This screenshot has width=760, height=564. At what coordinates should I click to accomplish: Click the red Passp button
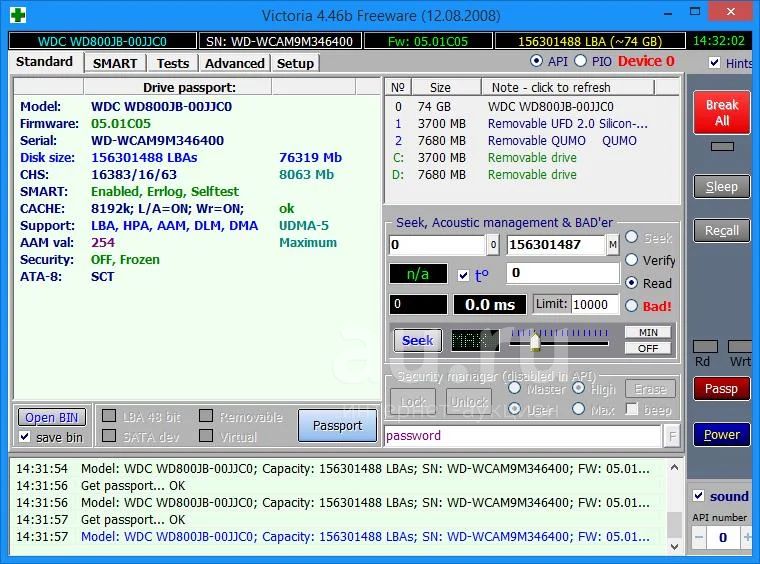tap(722, 389)
